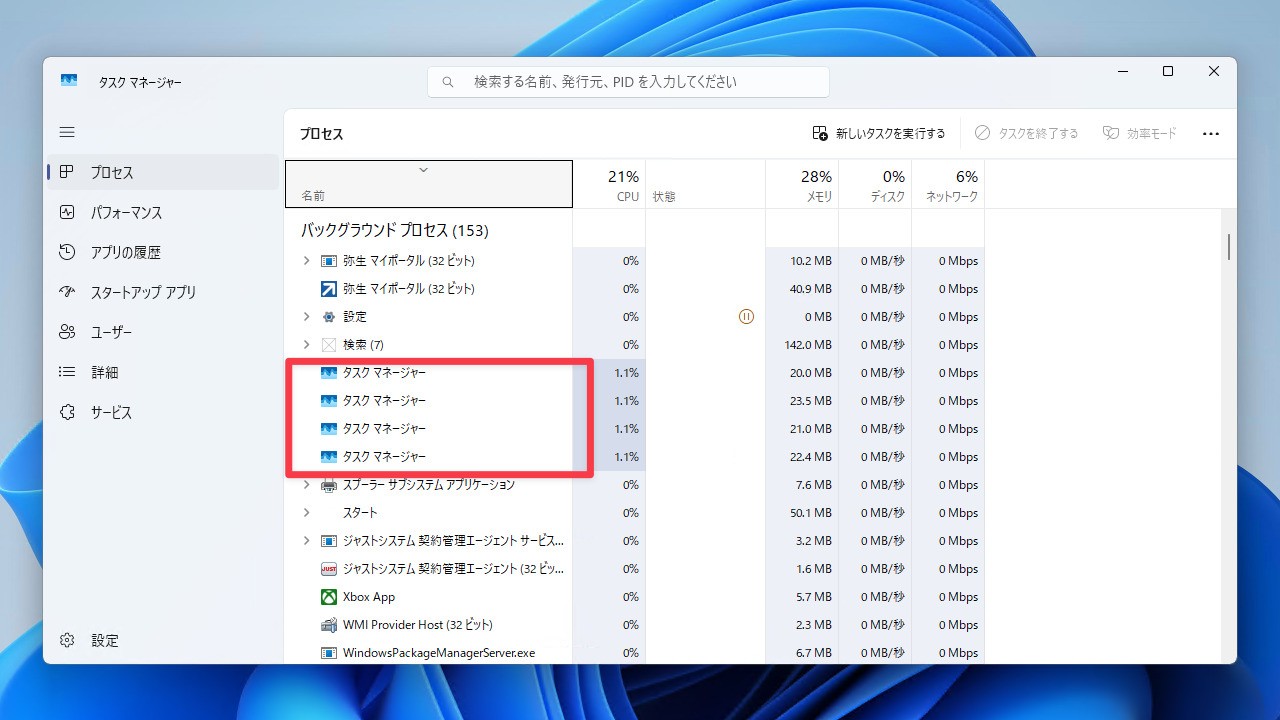1280x720 pixels.
Task: Click the search box for name, publisher, PID
Action: click(628, 82)
